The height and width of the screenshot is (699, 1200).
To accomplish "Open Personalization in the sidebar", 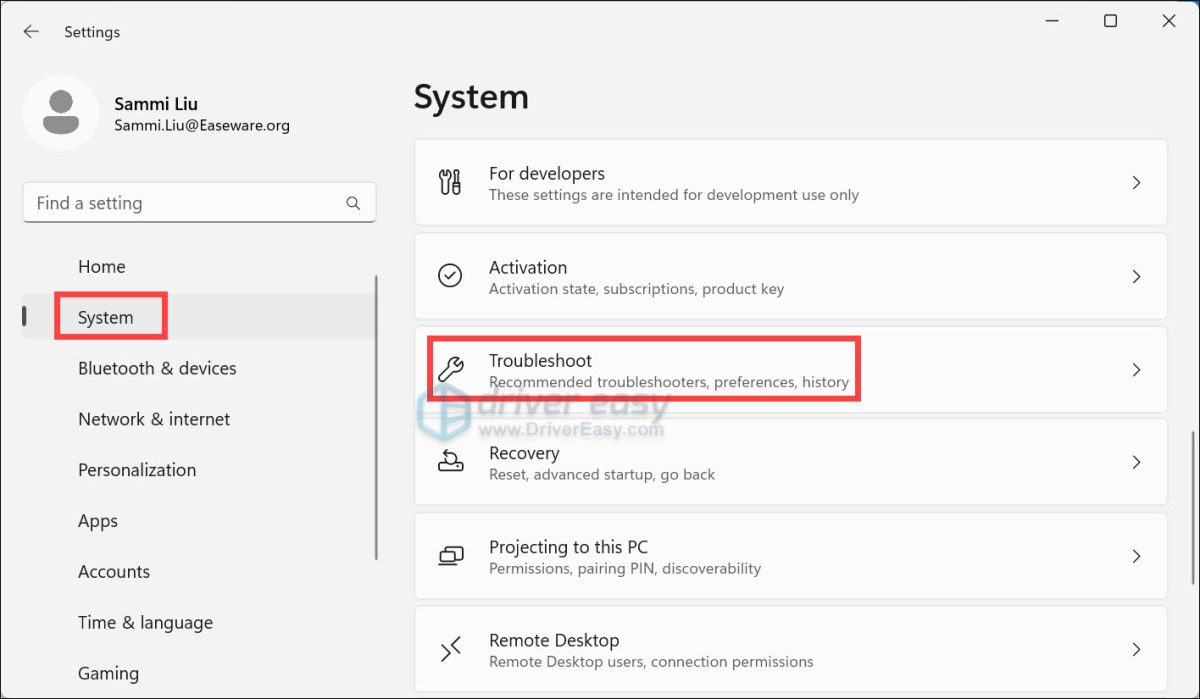I will pyautogui.click(x=137, y=470).
